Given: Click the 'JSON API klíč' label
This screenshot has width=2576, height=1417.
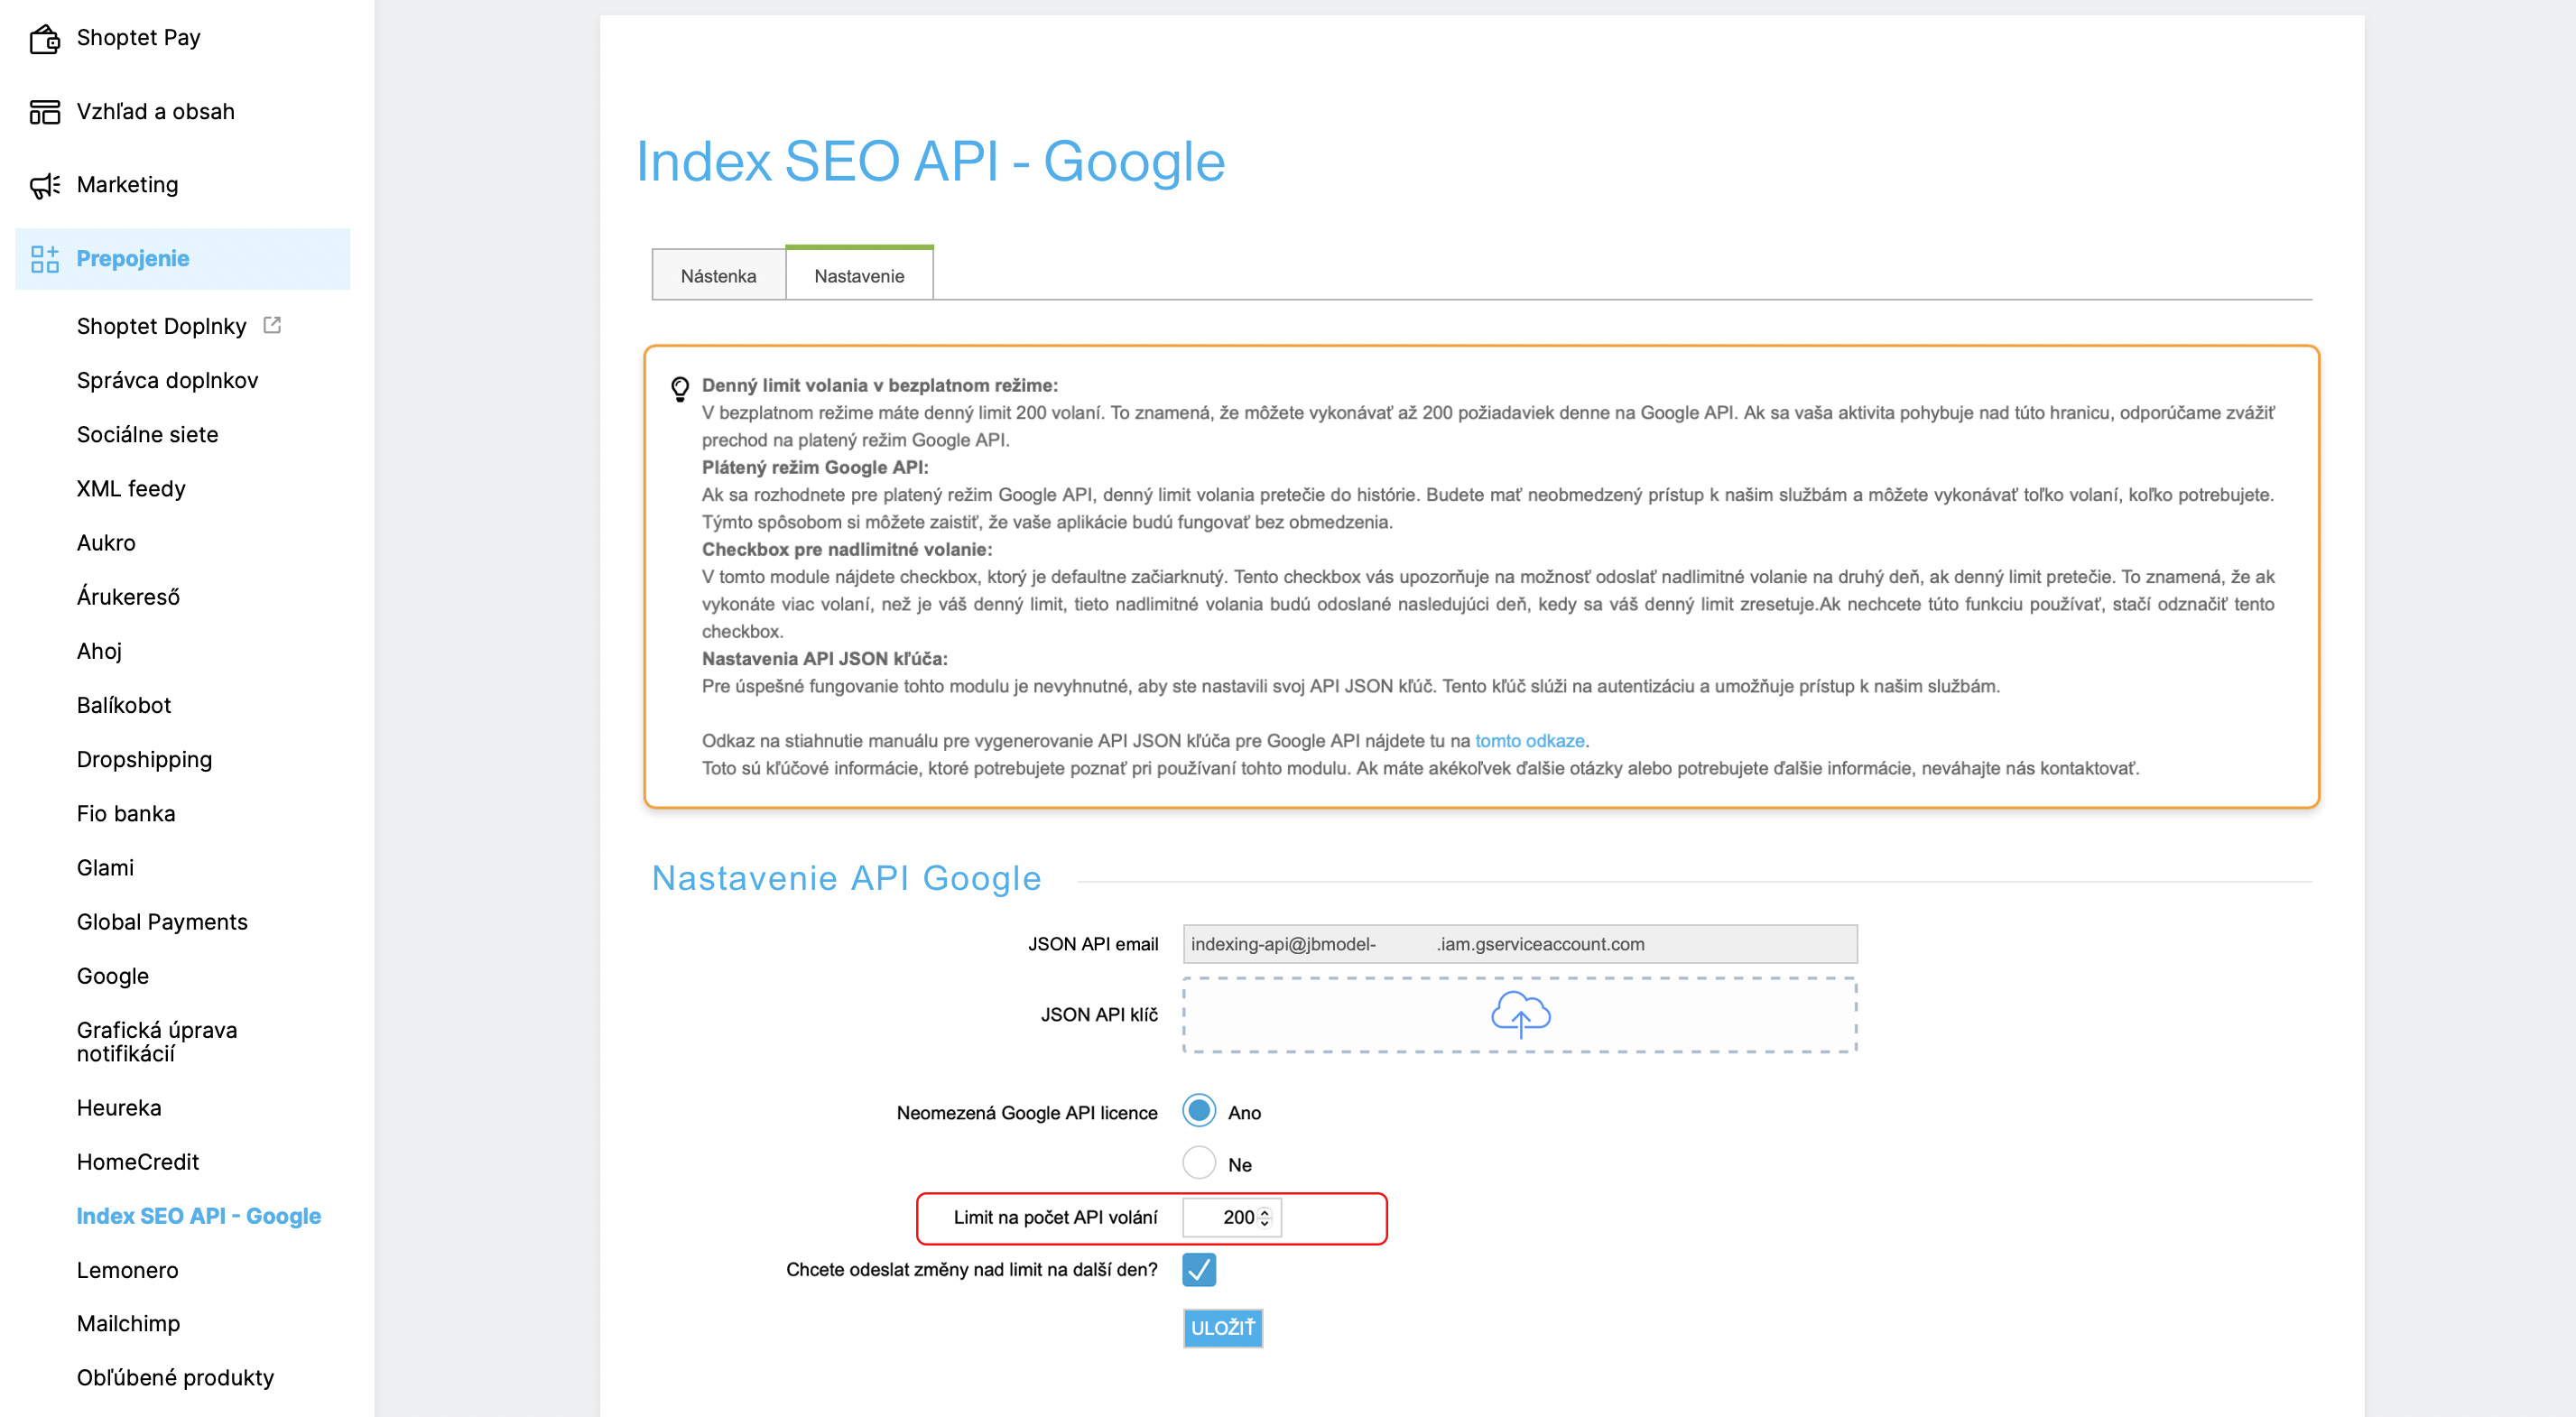Looking at the screenshot, I should pyautogui.click(x=1099, y=1014).
